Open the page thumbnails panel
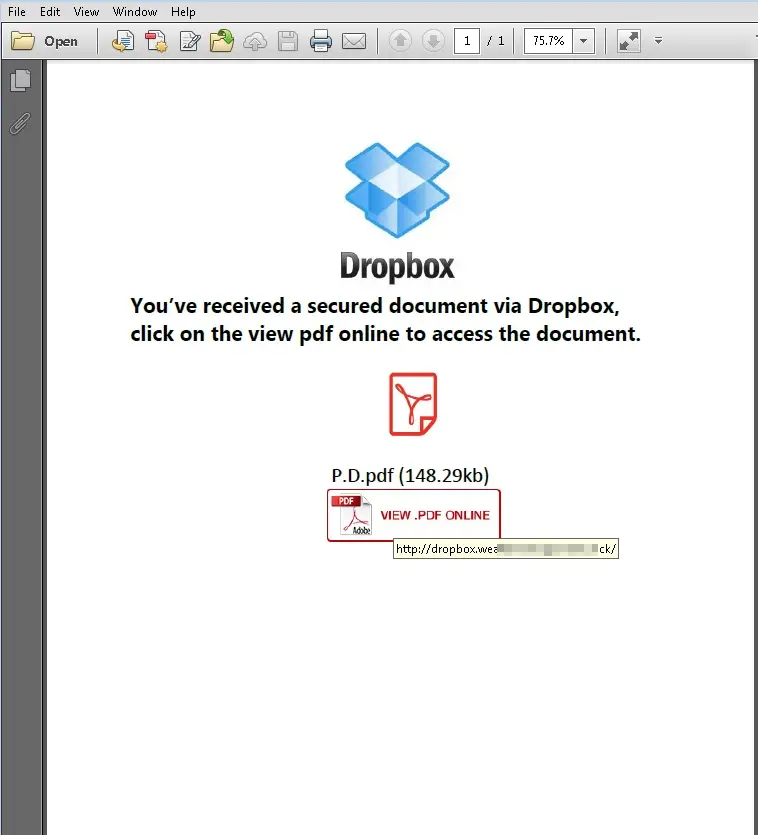Image resolution: width=758 pixels, height=835 pixels. [x=20, y=80]
